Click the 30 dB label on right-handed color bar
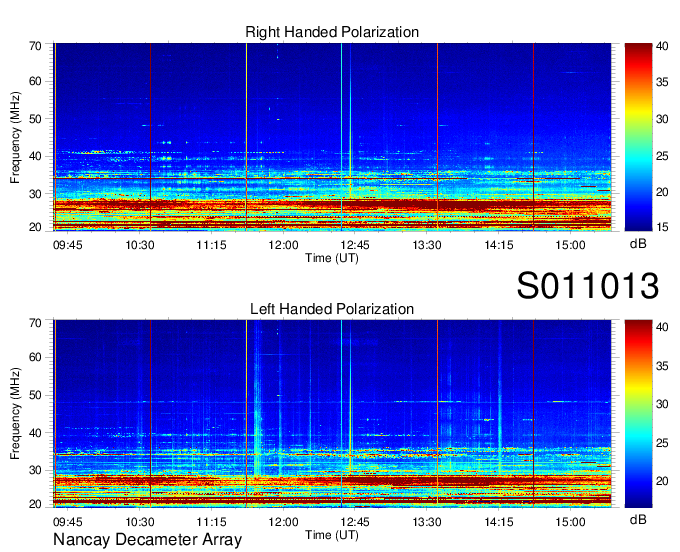680x552 pixels. [662, 119]
